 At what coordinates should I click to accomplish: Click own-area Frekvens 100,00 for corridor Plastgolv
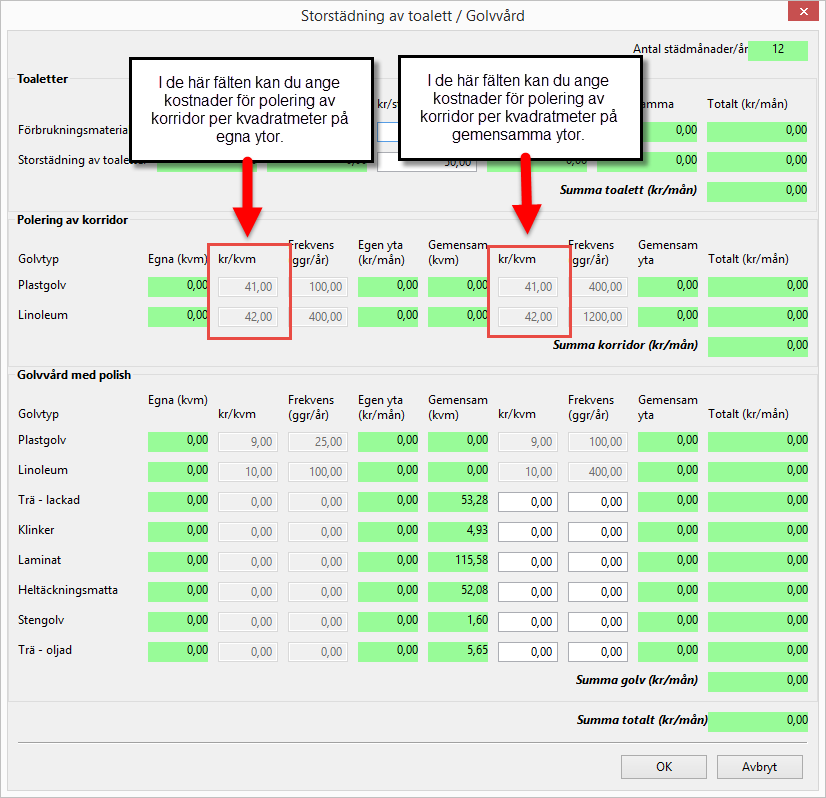(318, 287)
